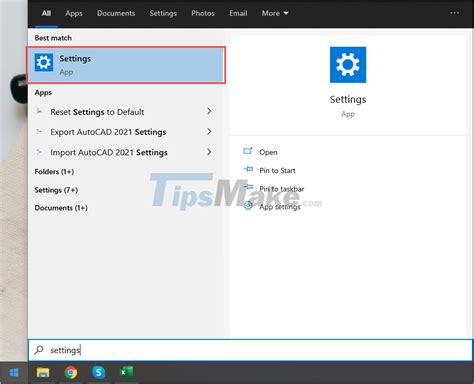The image size is (474, 384).
Task: Launch Google Chrome from the taskbar
Action: pyautogui.click(x=71, y=372)
